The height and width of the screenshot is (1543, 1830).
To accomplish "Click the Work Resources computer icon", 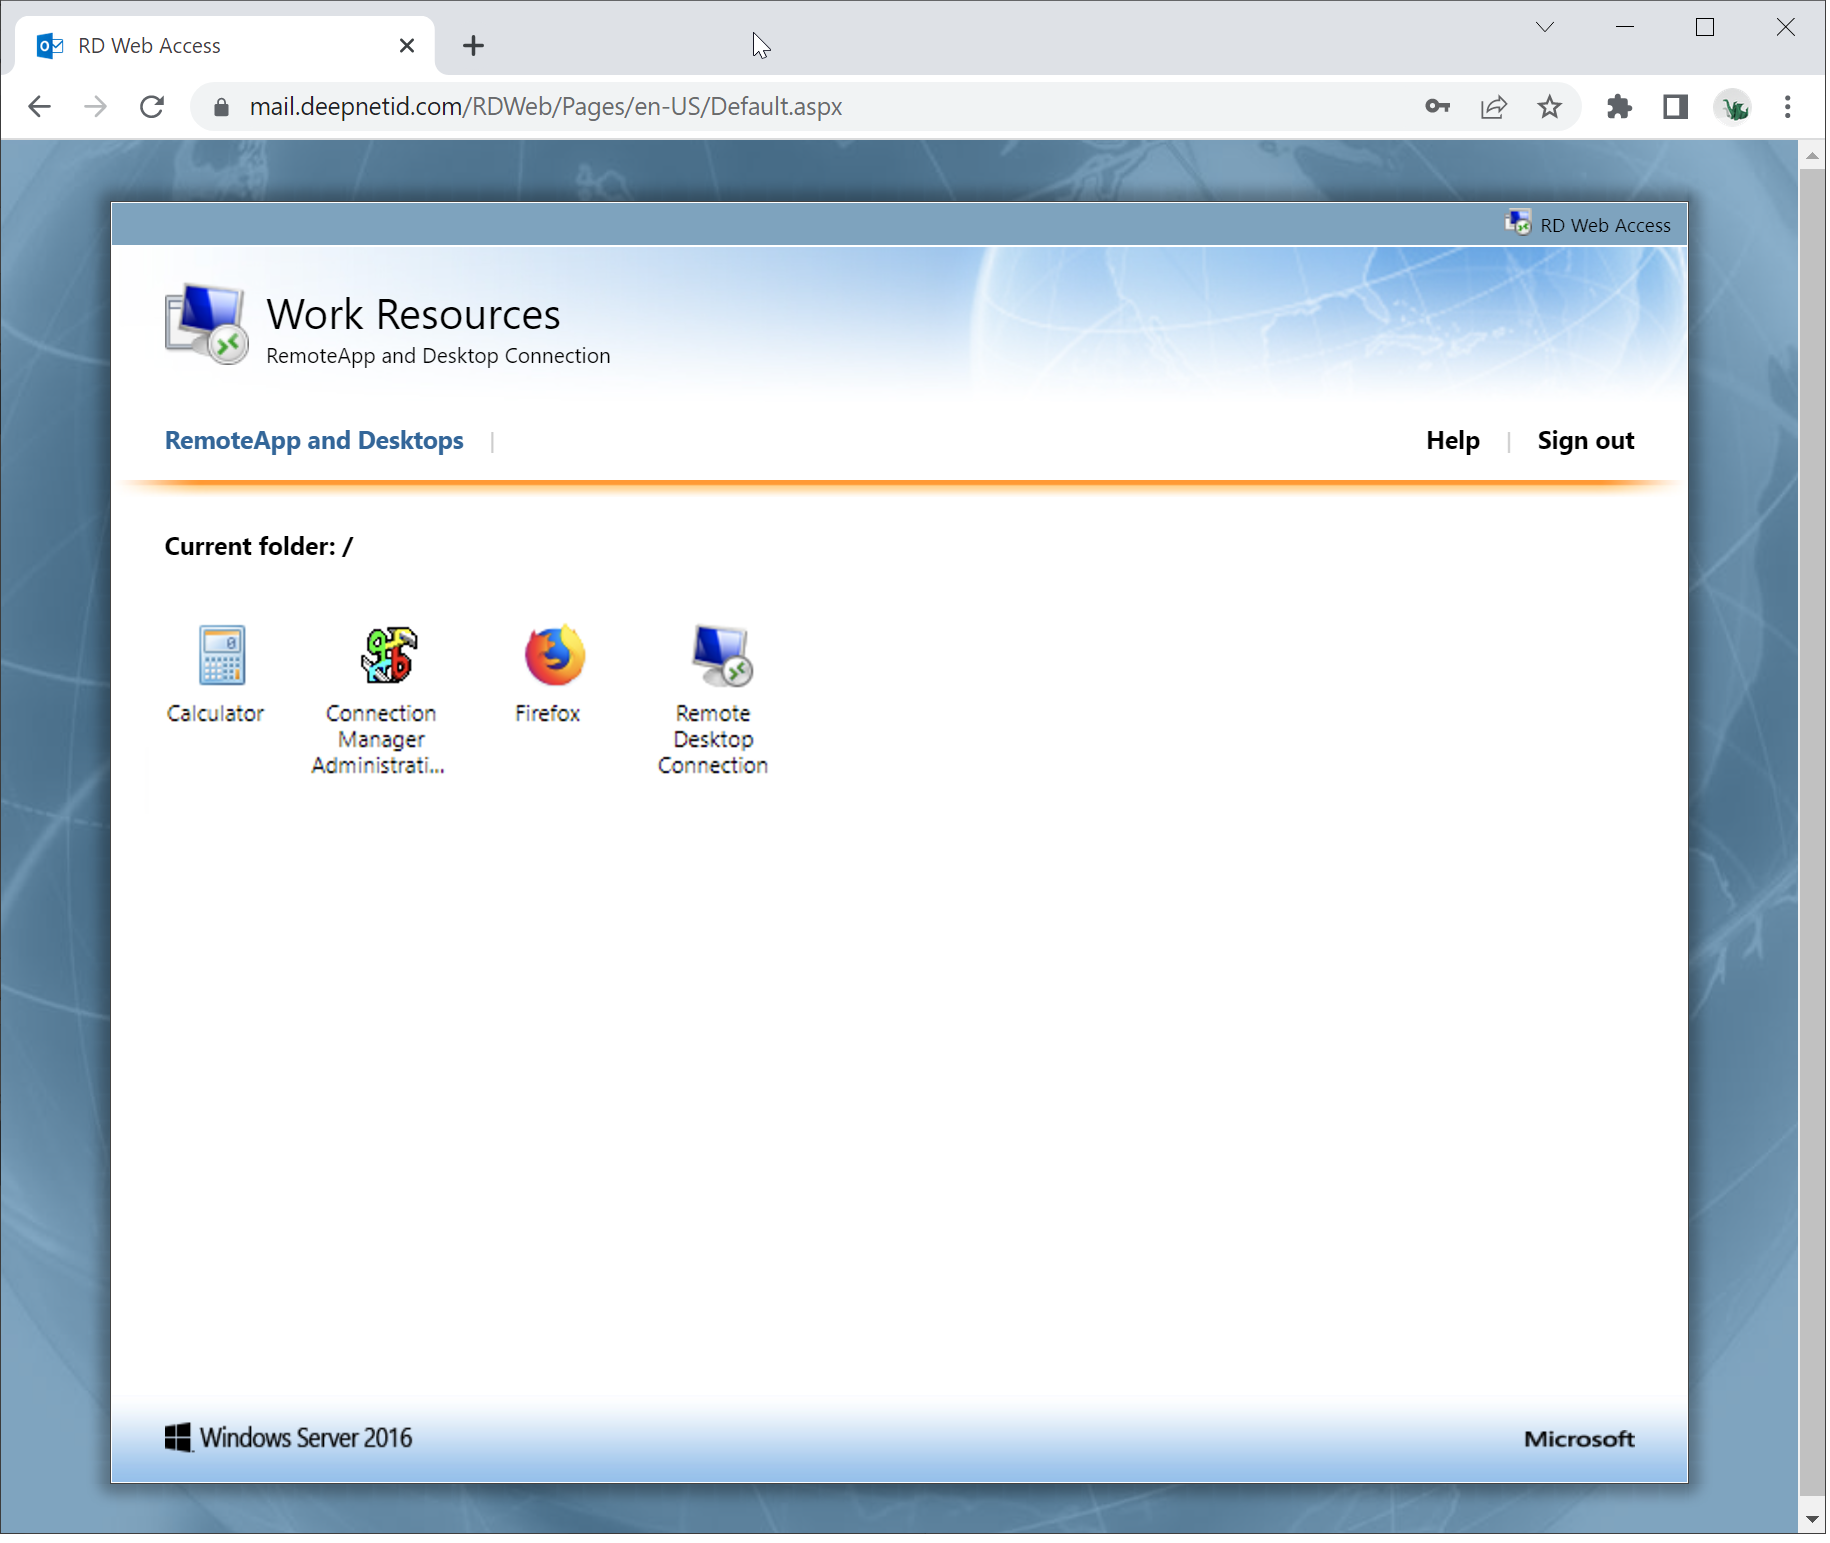I will point(207,324).
